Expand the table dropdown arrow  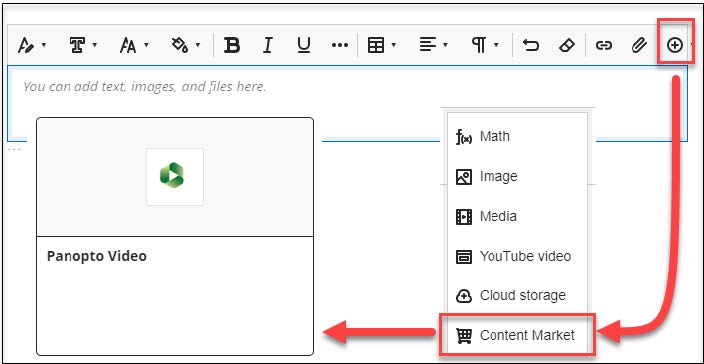pyautogui.click(x=394, y=45)
